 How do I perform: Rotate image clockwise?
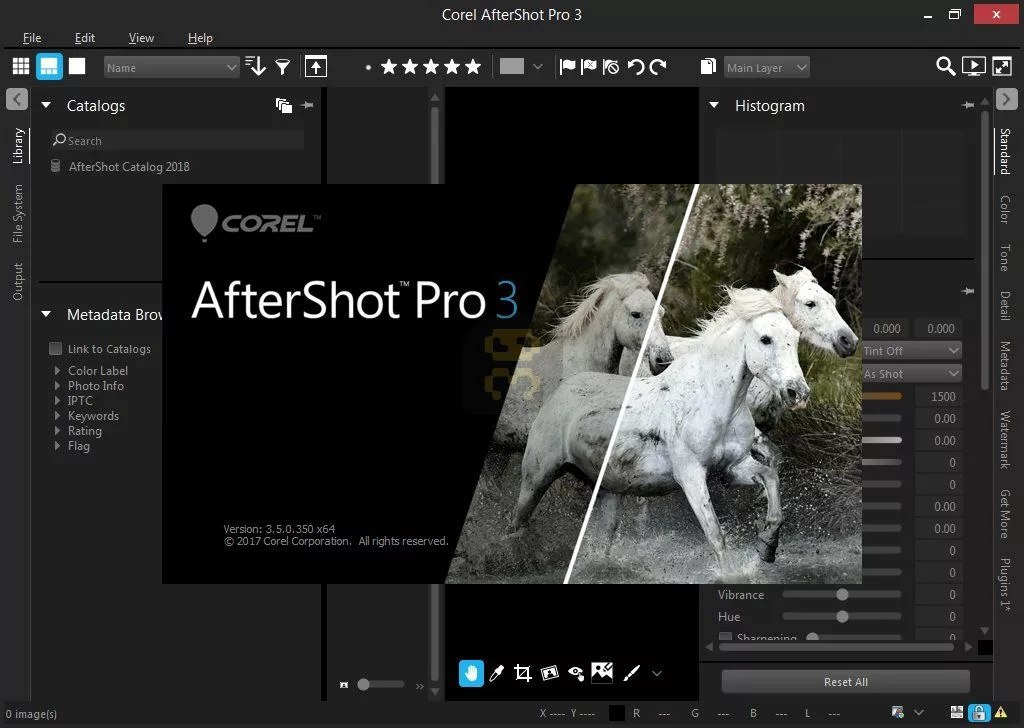pos(658,67)
